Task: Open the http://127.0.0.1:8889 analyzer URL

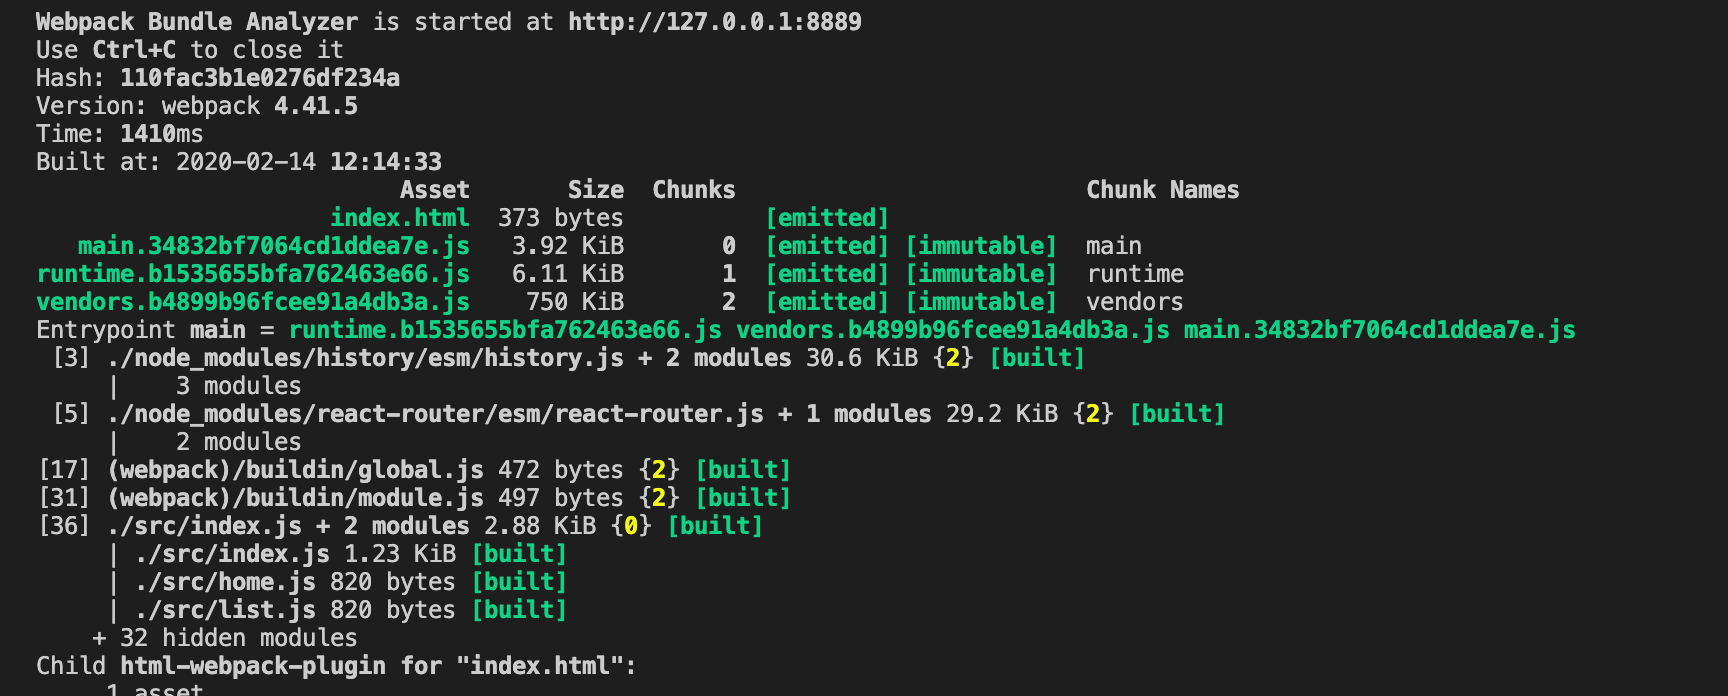Action: point(714,22)
